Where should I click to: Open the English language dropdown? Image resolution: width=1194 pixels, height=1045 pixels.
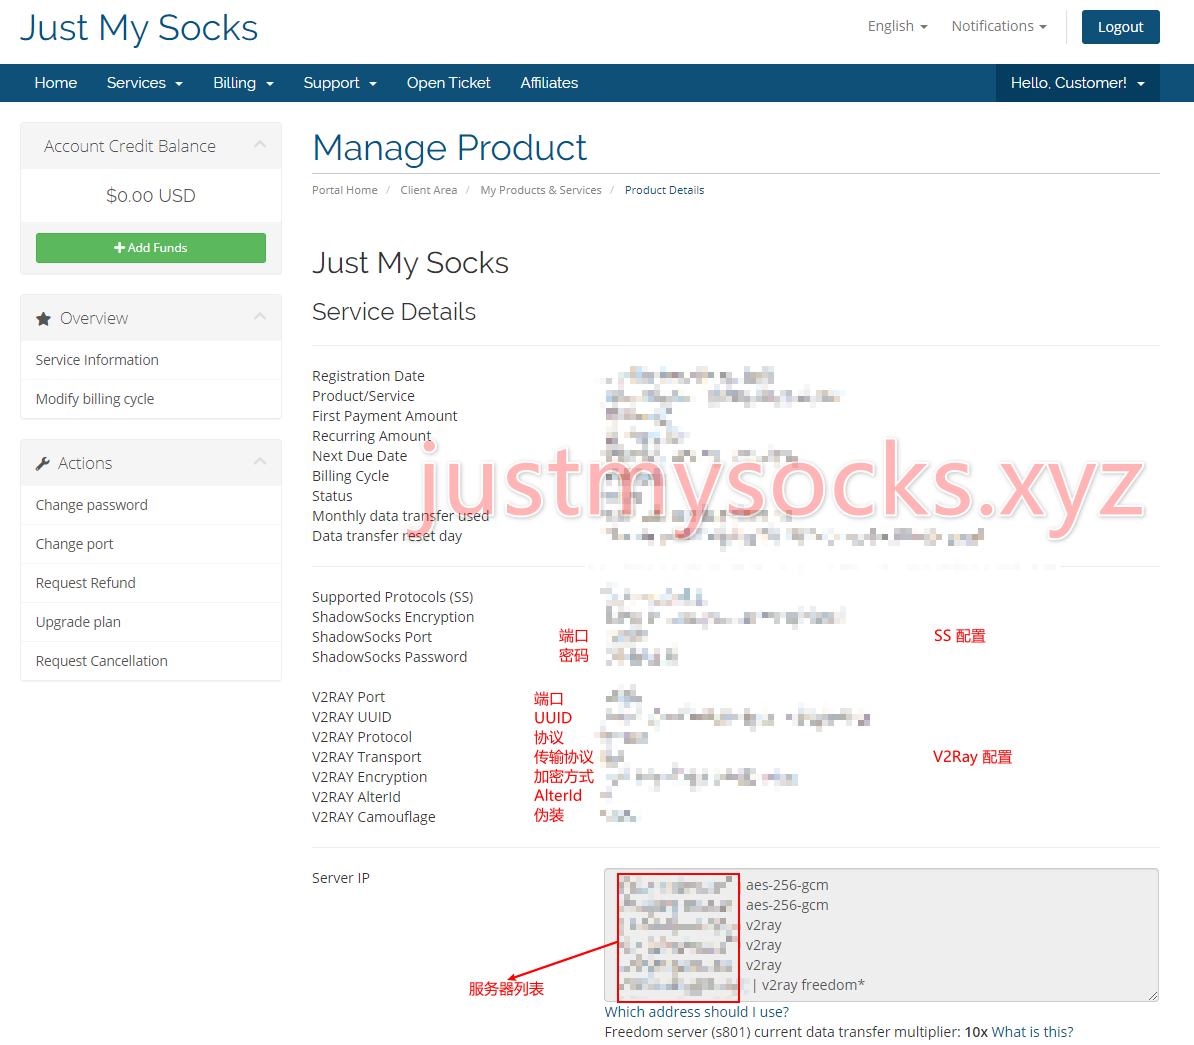tap(897, 26)
